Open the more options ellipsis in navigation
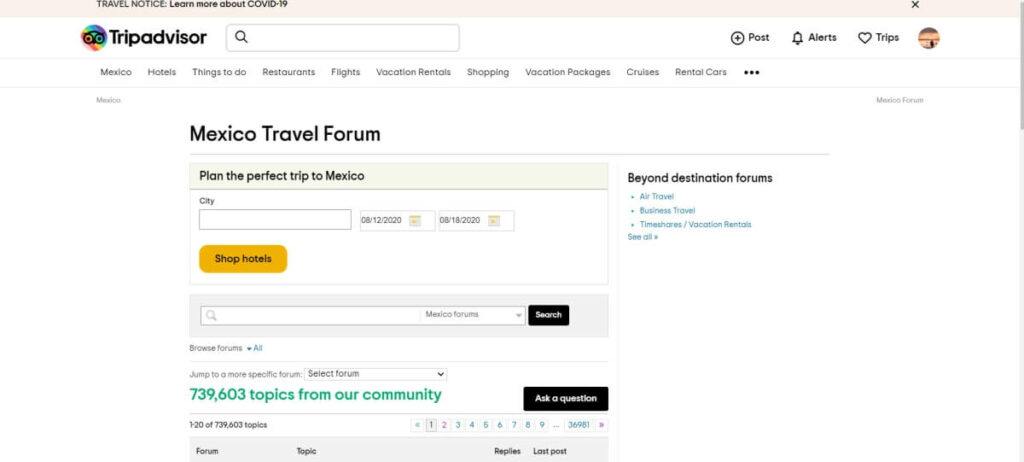 752,73
